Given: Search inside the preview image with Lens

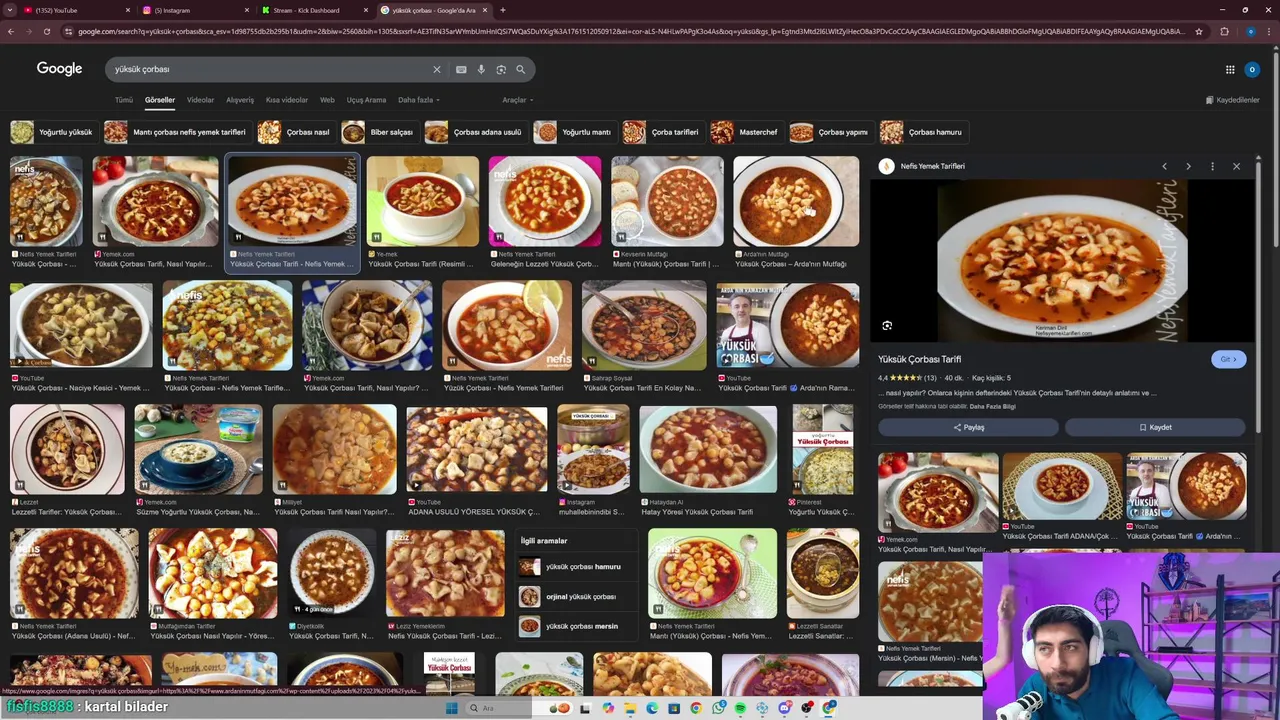Looking at the screenshot, I should [x=887, y=326].
